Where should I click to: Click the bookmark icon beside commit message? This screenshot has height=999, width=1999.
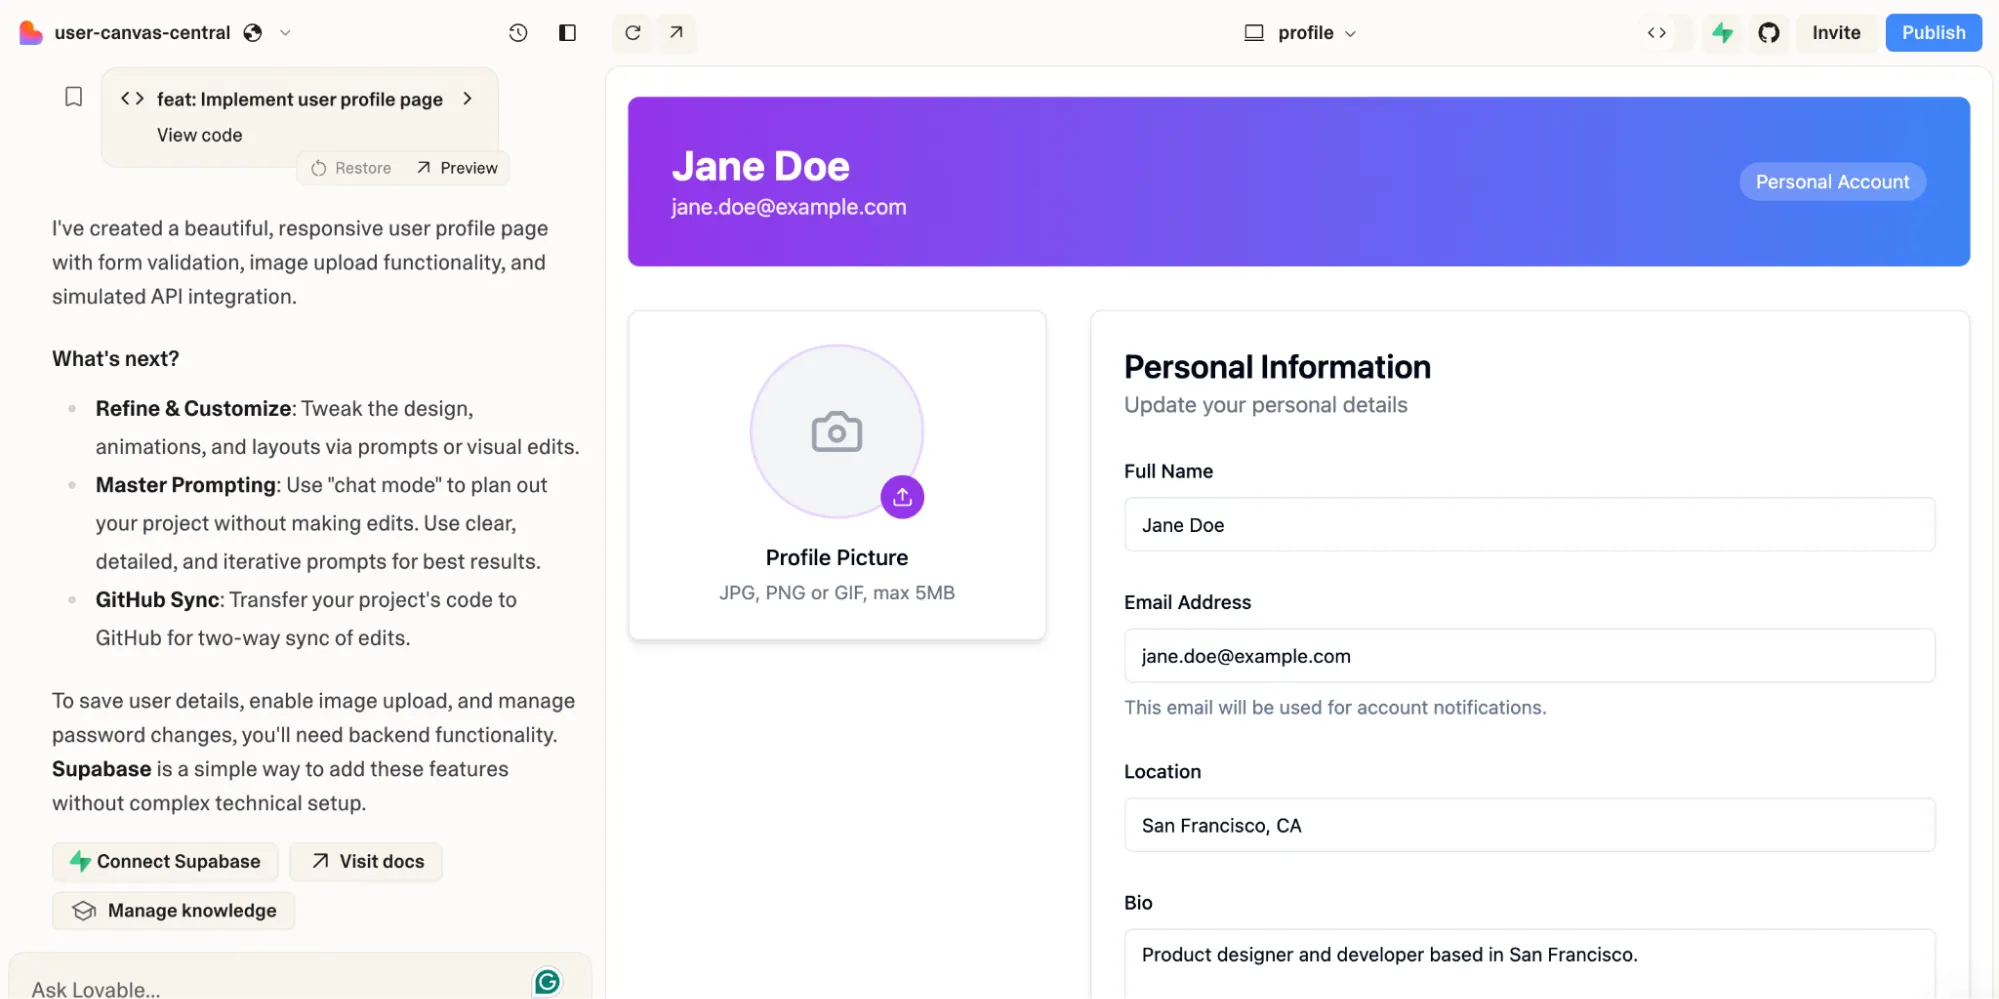73,97
